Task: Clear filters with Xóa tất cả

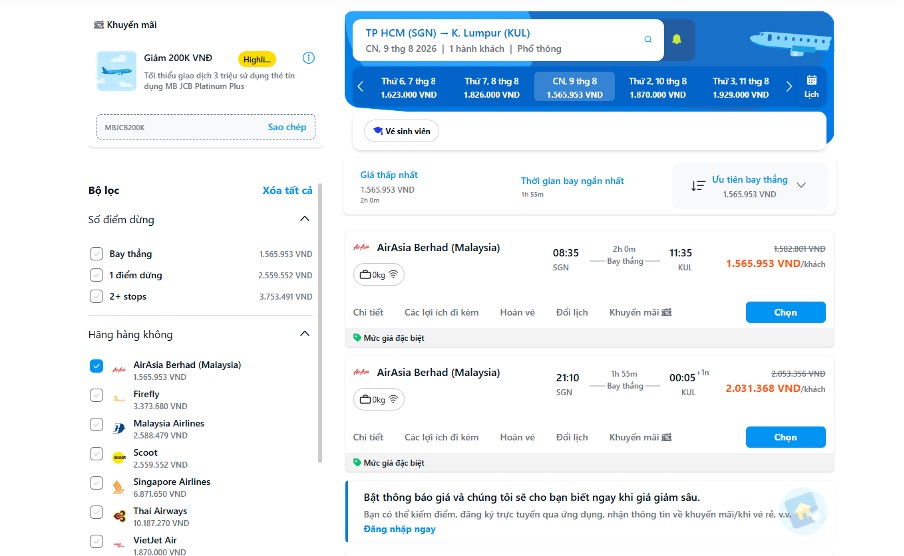Action: point(287,190)
